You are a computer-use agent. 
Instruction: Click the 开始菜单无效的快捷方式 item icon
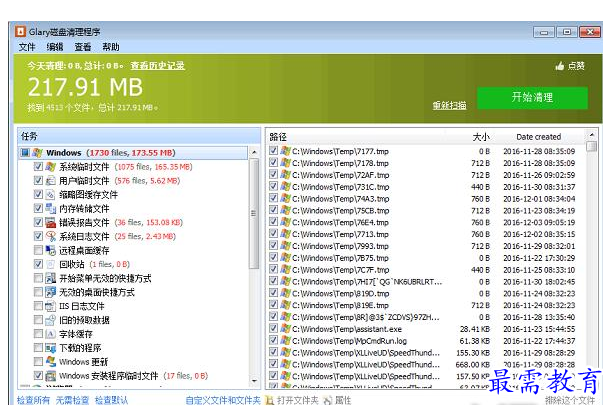[x=51, y=278]
